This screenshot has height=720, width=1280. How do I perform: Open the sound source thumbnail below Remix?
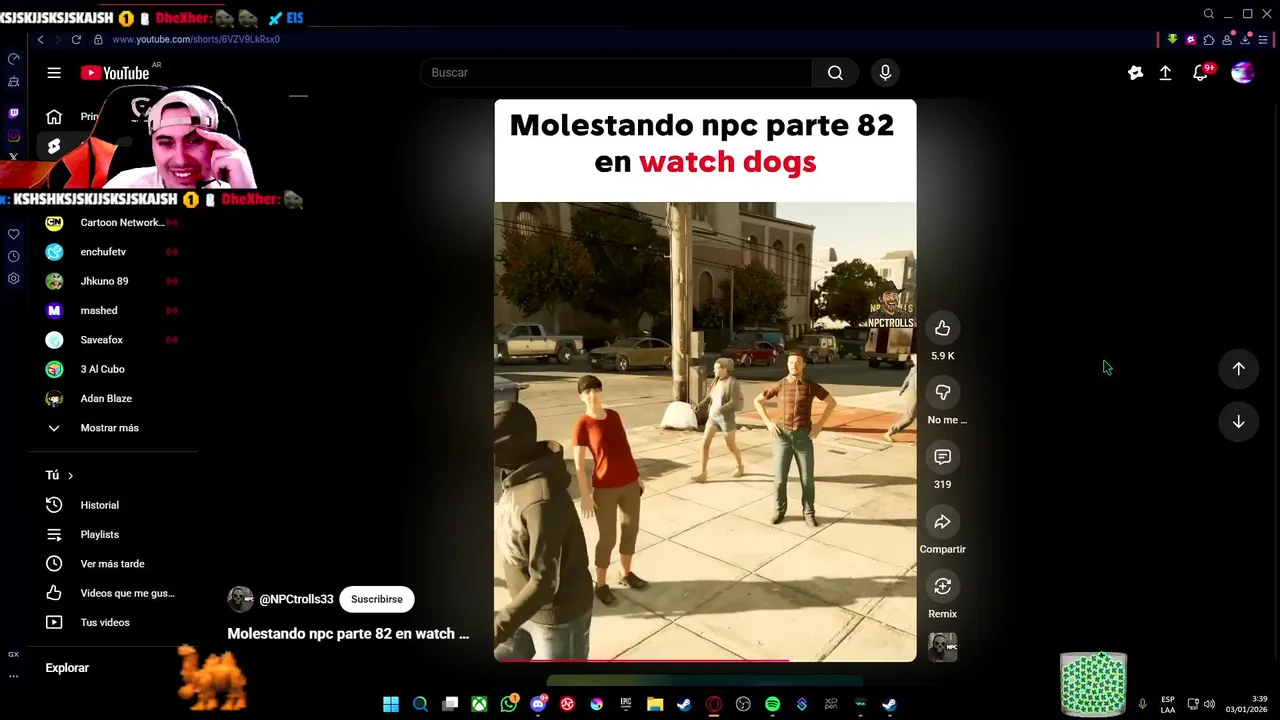point(942,646)
